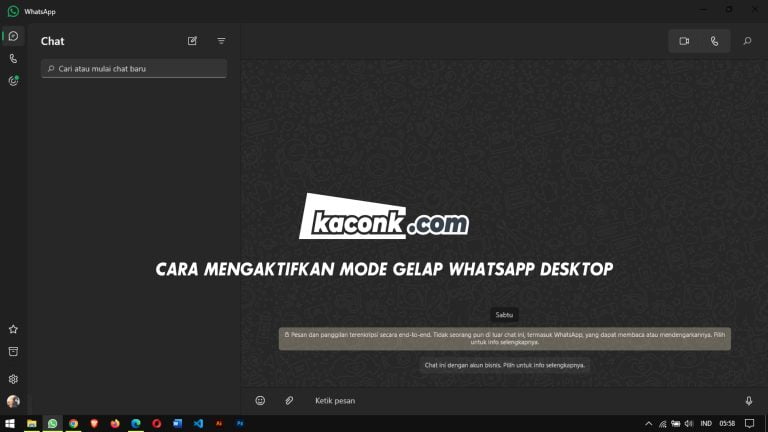The height and width of the screenshot is (432, 768).
Task: Open Windows notification center
Action: click(749, 424)
